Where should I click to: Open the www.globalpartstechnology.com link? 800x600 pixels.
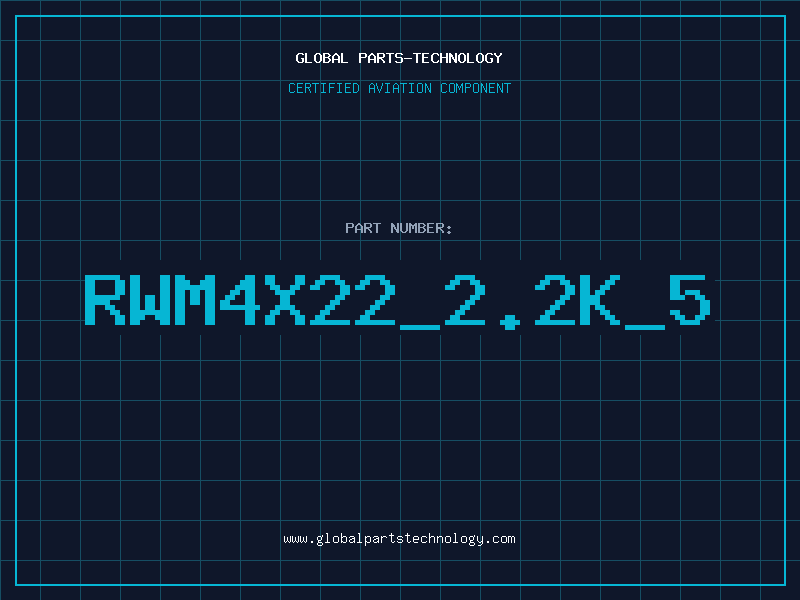399,539
